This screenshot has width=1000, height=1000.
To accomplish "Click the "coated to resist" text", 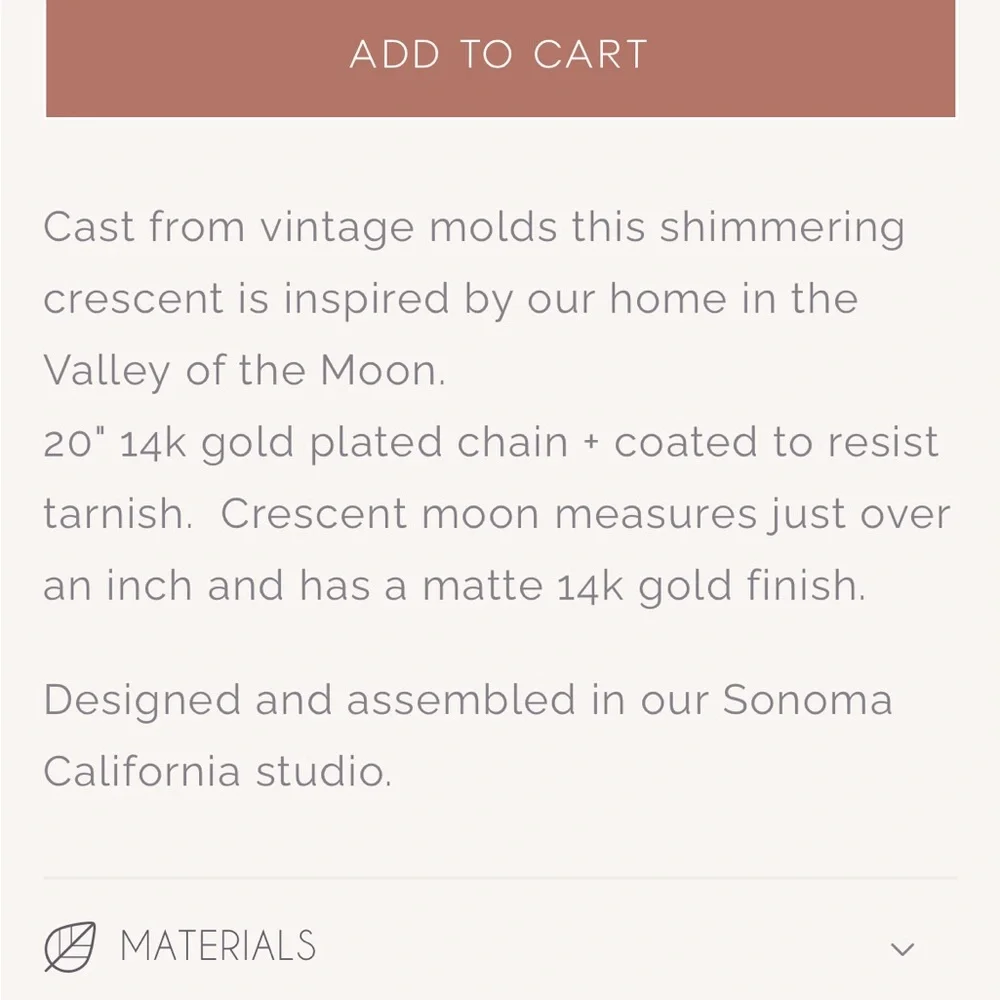I will tap(776, 443).
